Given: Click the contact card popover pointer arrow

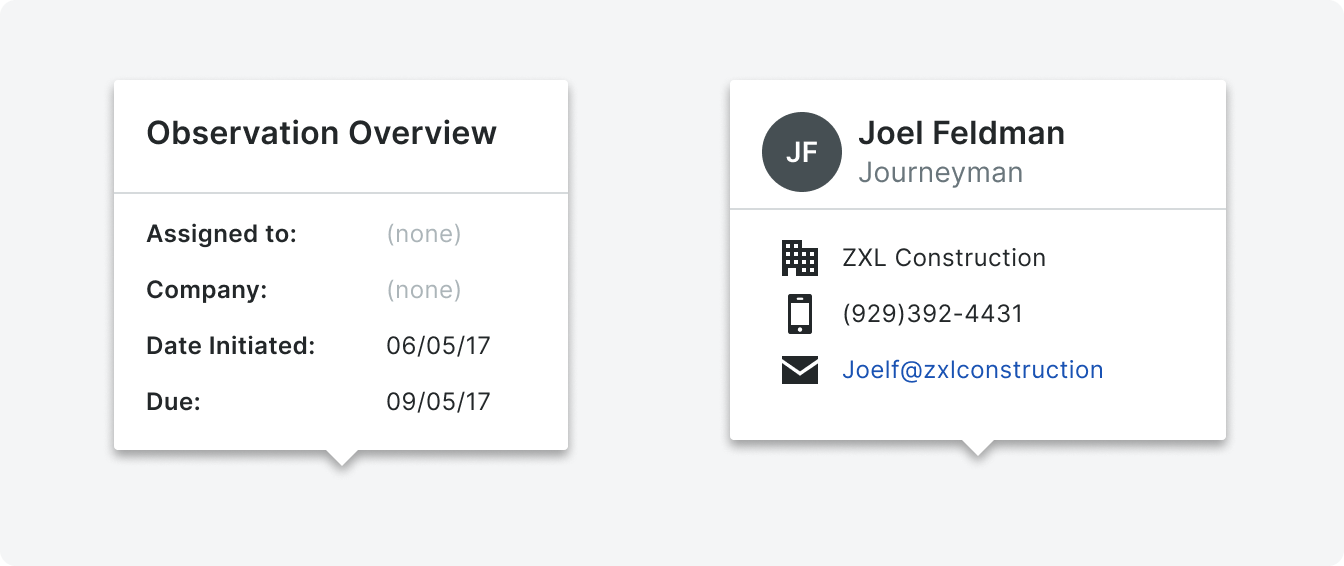Looking at the screenshot, I should click(977, 448).
